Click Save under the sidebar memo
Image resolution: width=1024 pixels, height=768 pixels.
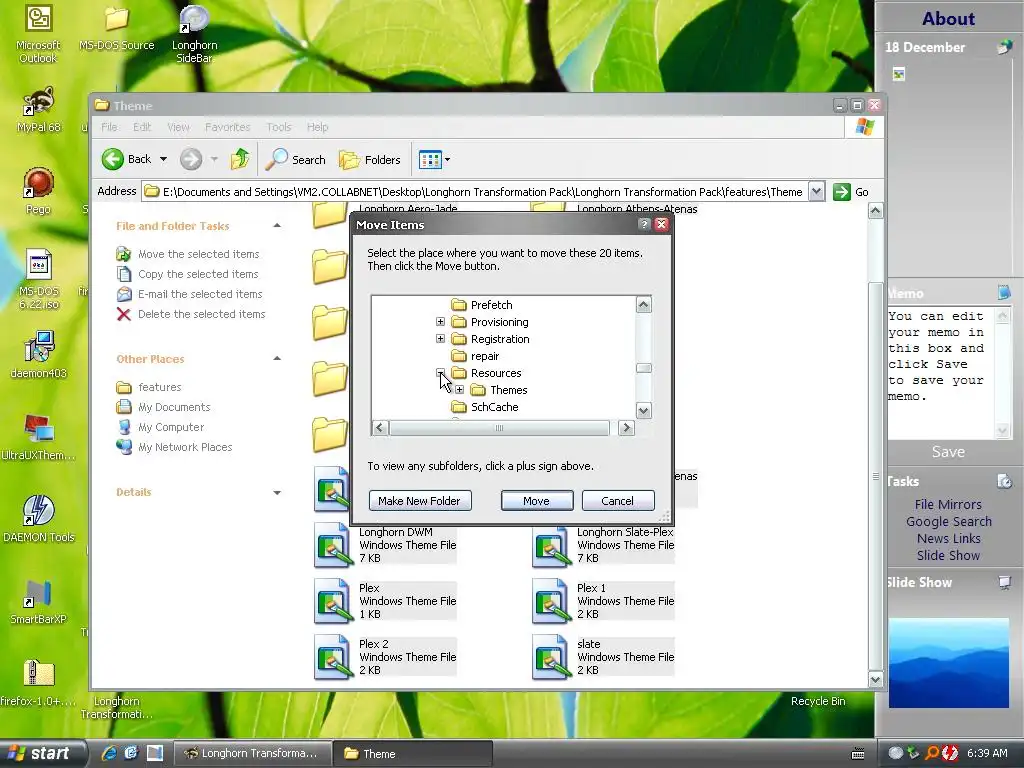point(948,451)
